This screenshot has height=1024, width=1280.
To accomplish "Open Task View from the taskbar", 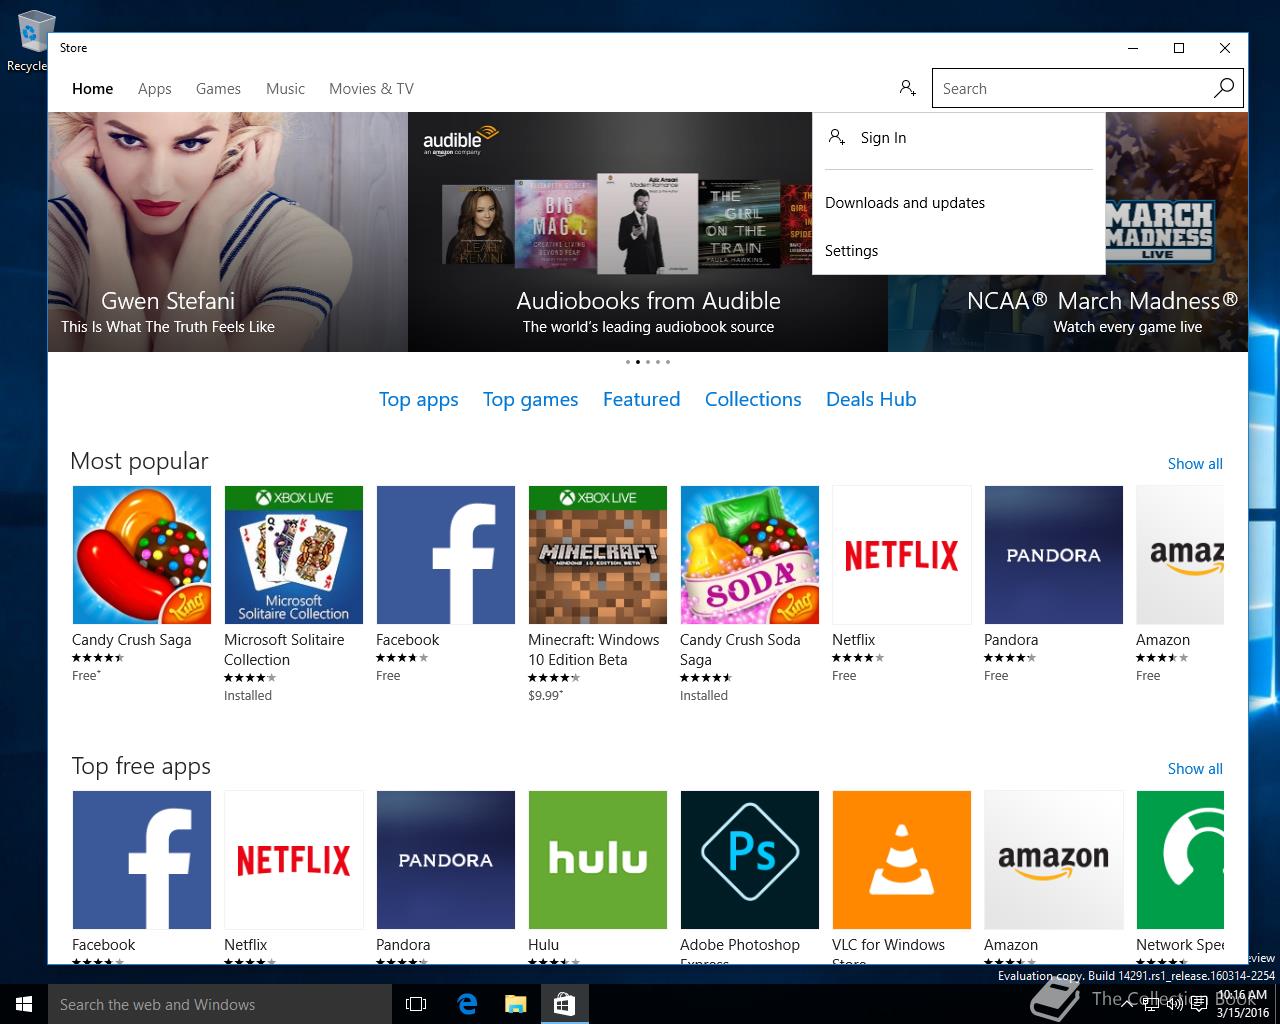I will point(416,1004).
